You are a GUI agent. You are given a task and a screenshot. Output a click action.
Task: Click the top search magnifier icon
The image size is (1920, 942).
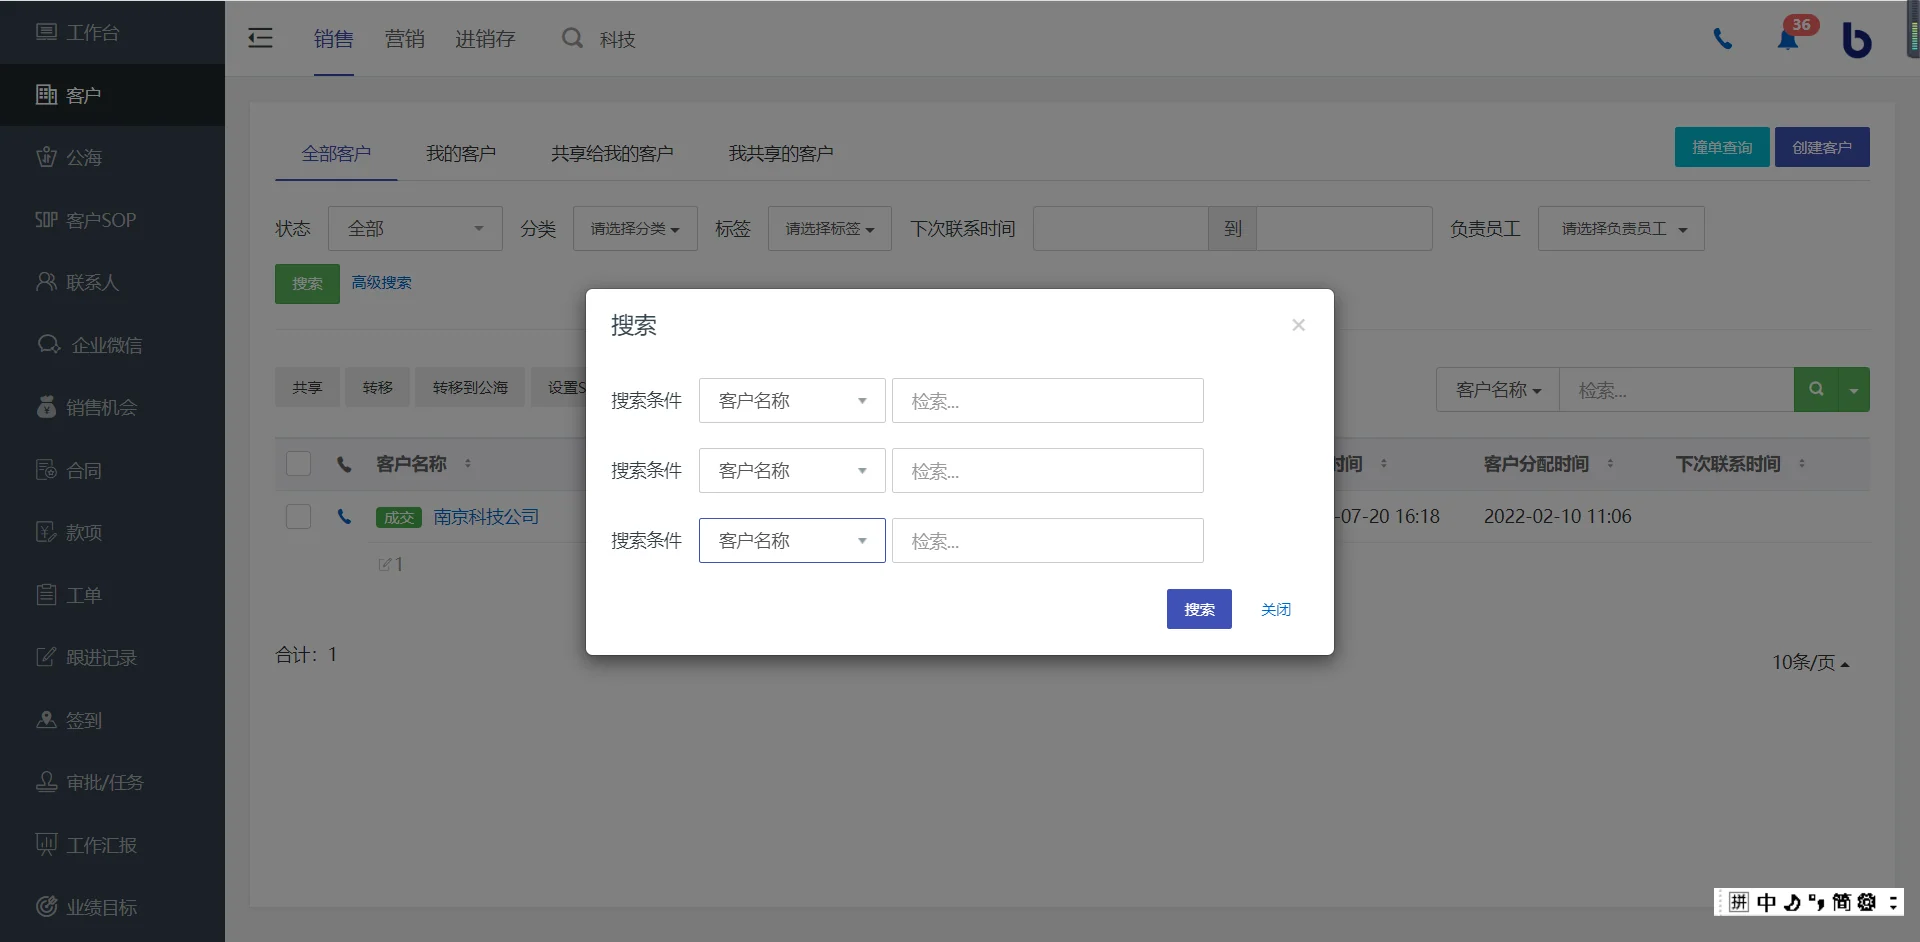tap(572, 38)
